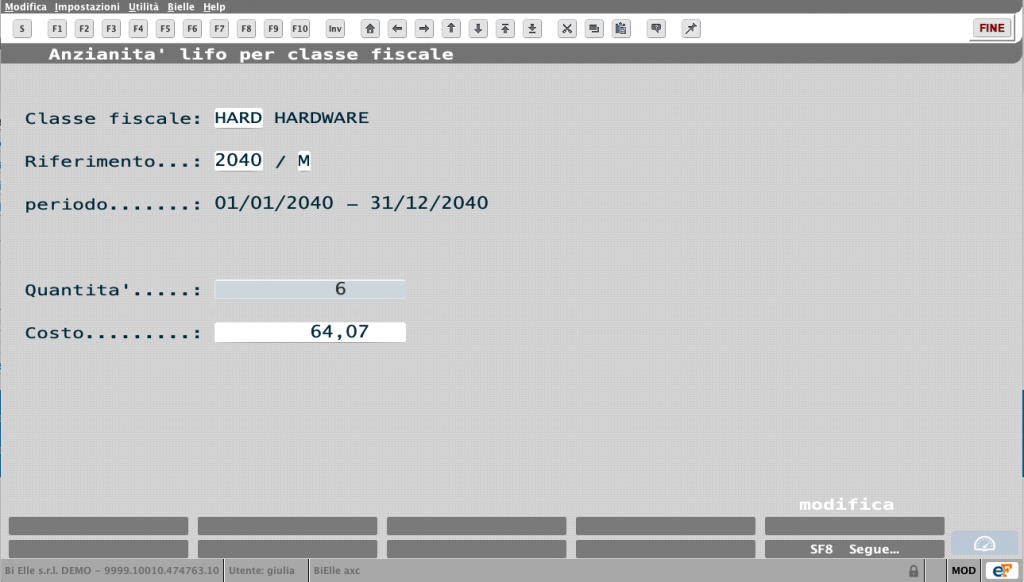
Task: Click the down-arrow-with-bottom-bar toolbar icon
Action: click(x=532, y=29)
